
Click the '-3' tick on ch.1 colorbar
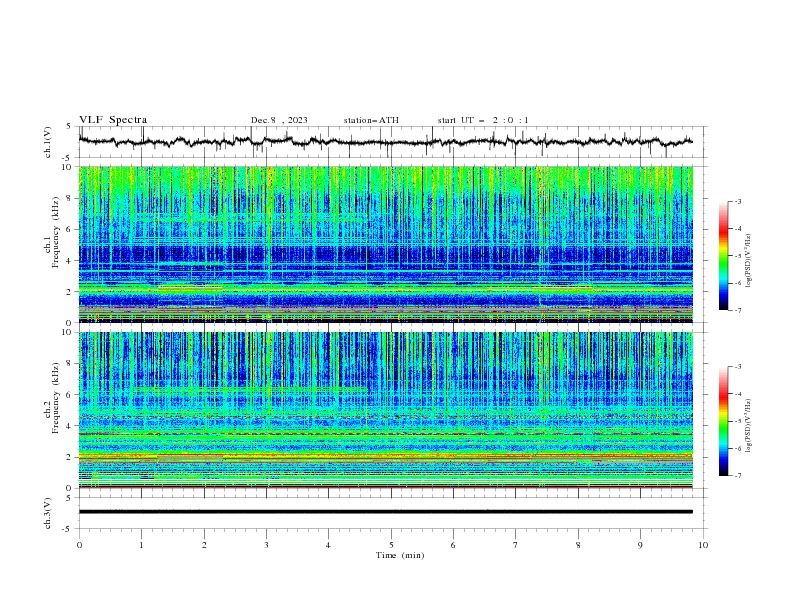[x=738, y=201]
